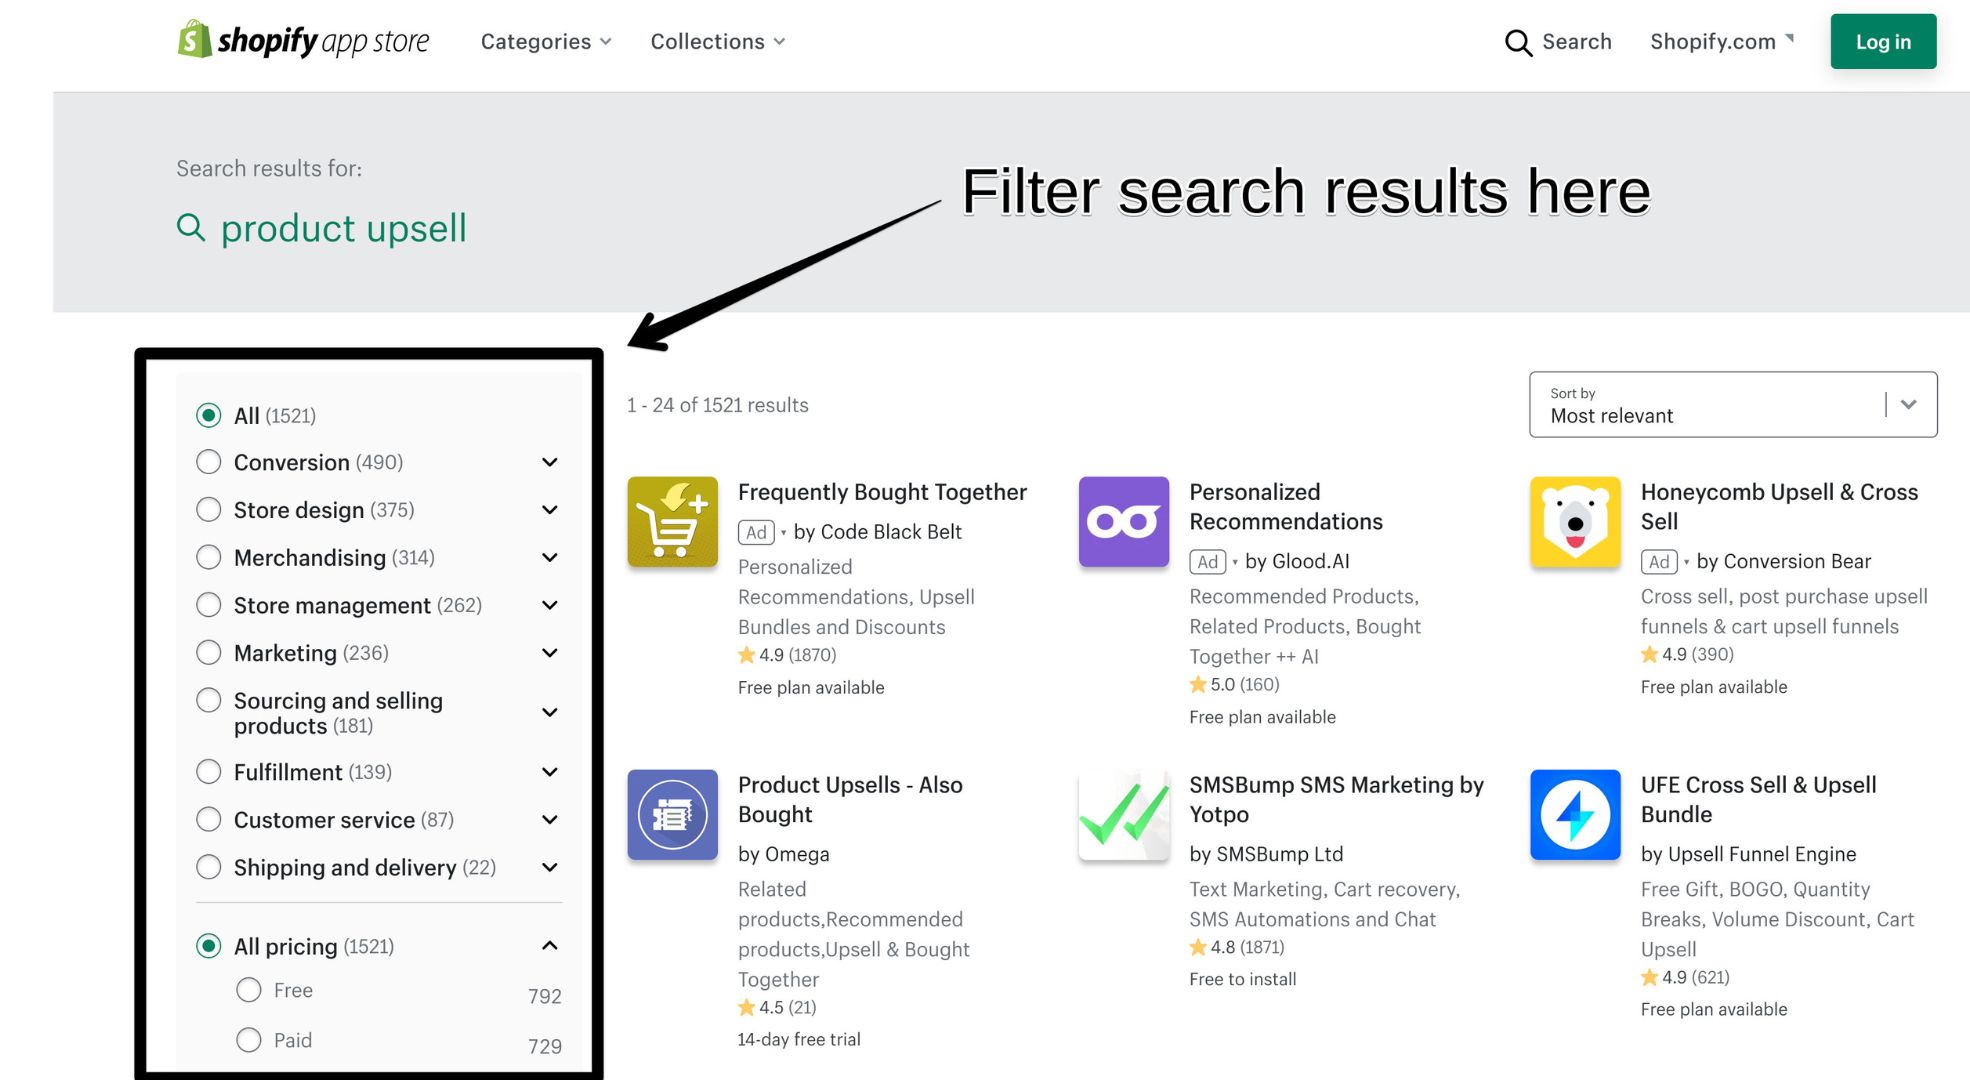
Task: Open the Sort by Most relevant dropdown
Action: click(1733, 404)
